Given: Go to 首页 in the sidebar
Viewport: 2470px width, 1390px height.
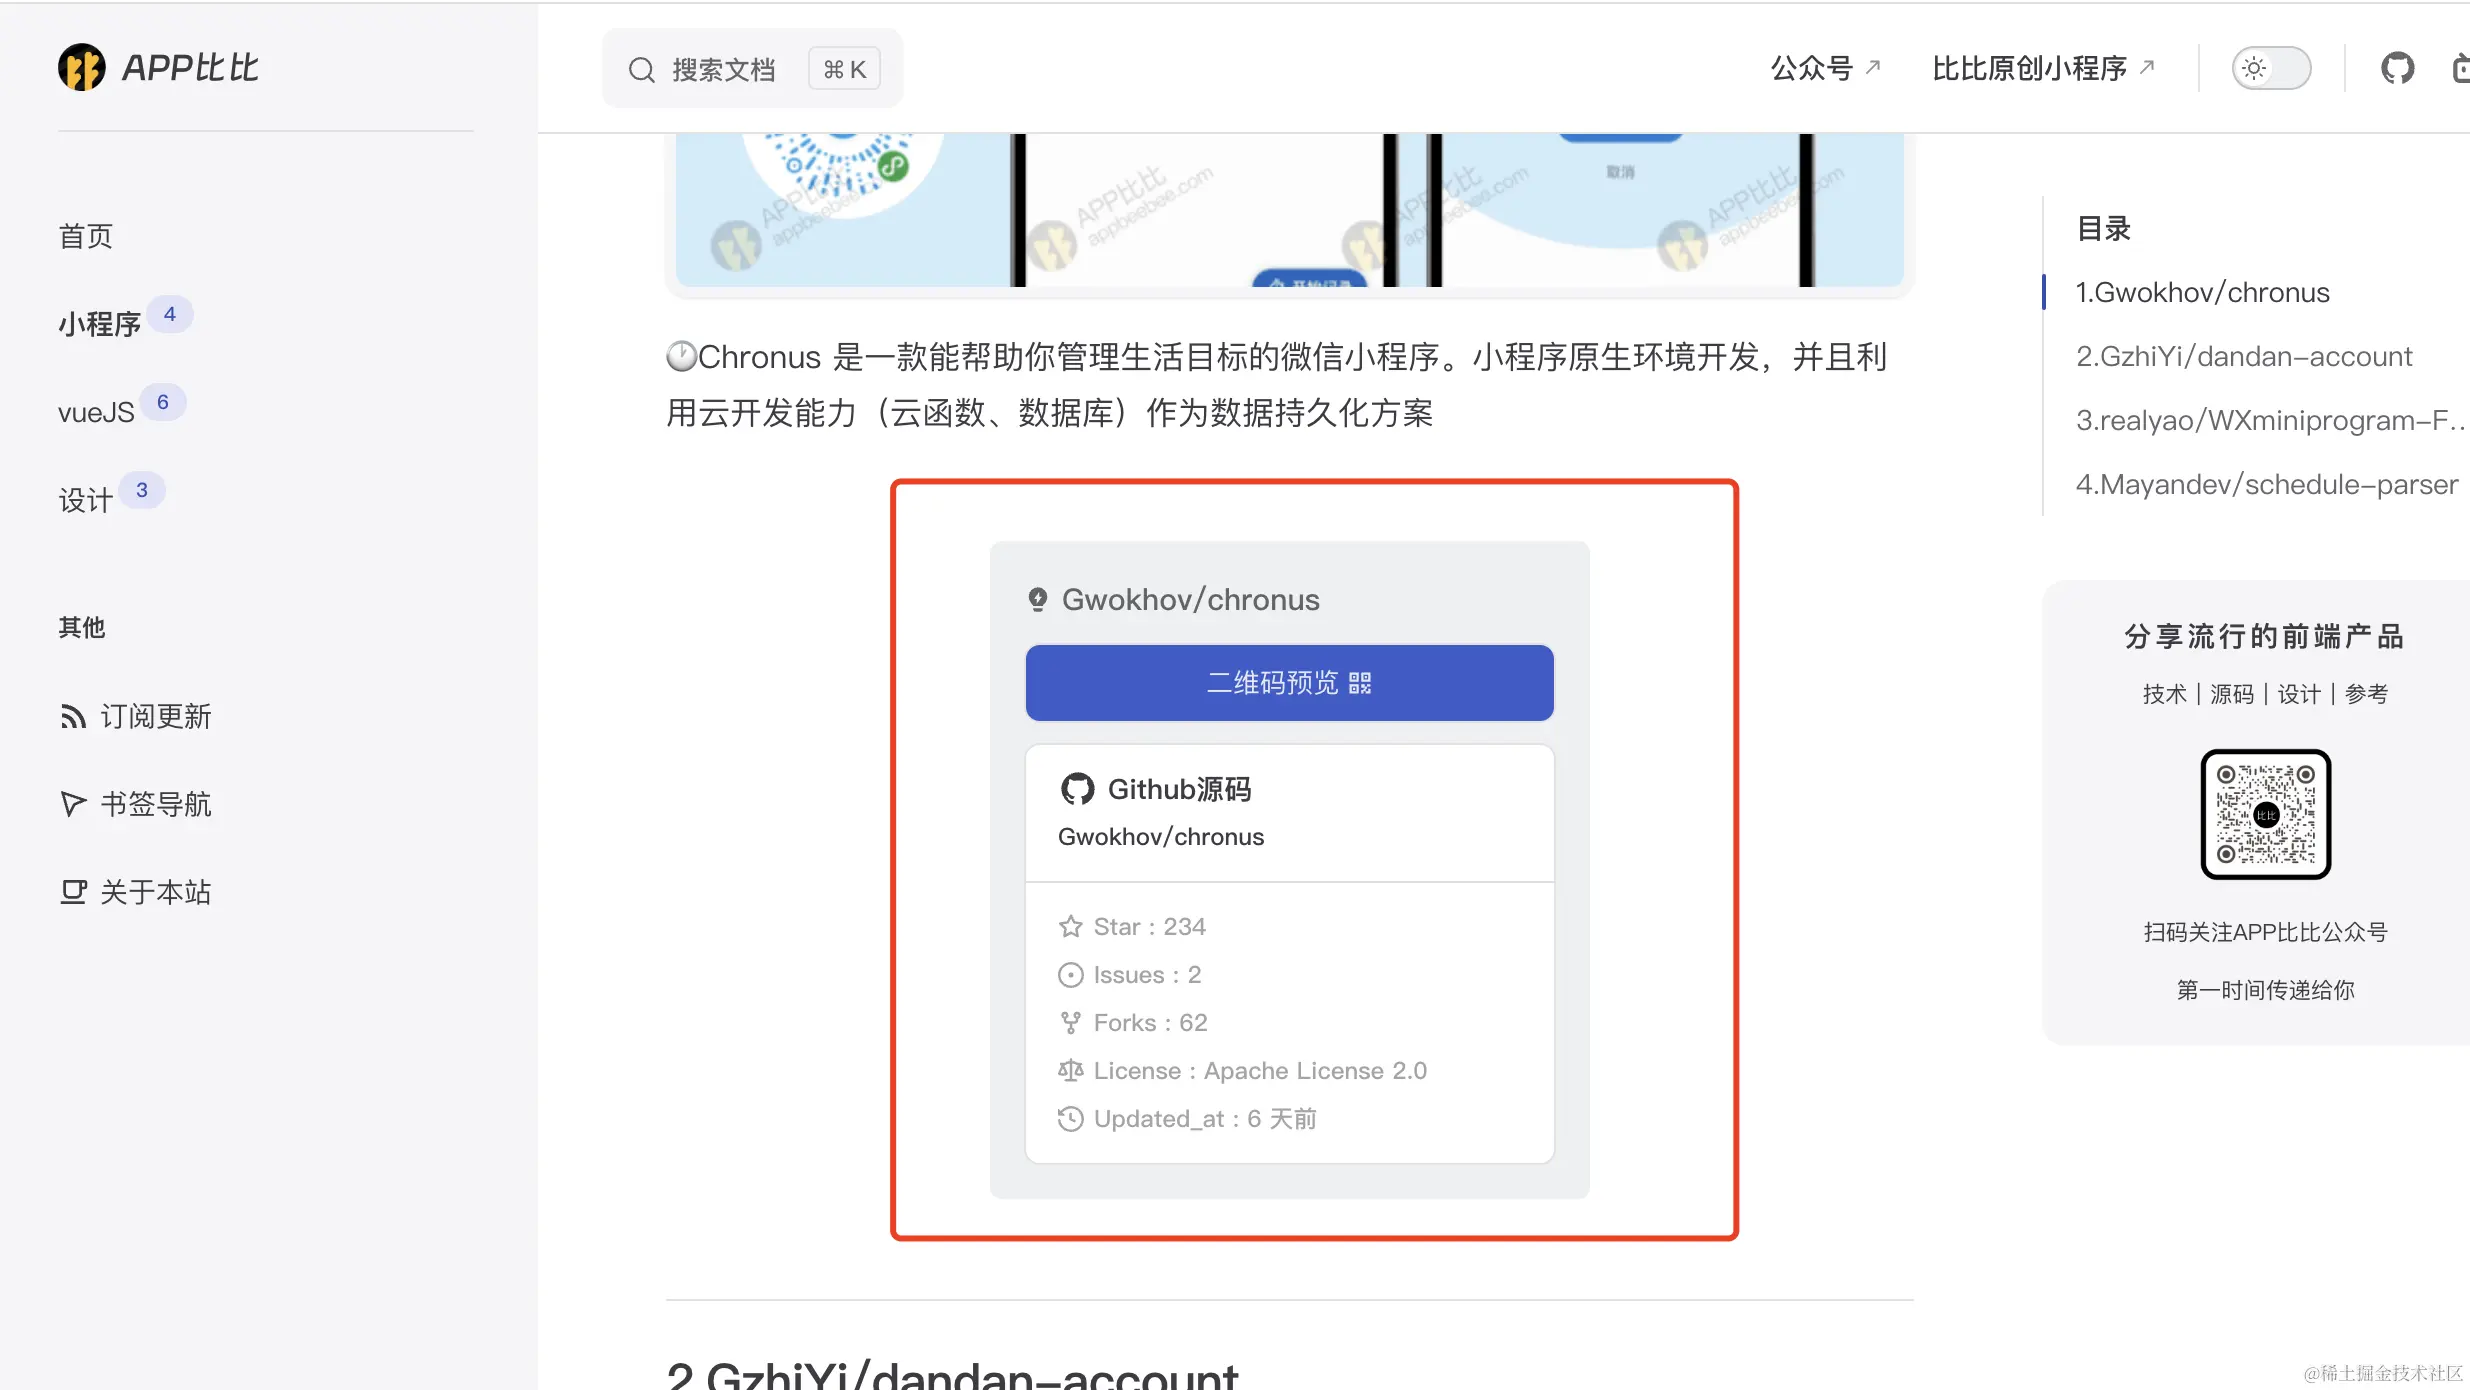Looking at the screenshot, I should pyautogui.click(x=86, y=236).
